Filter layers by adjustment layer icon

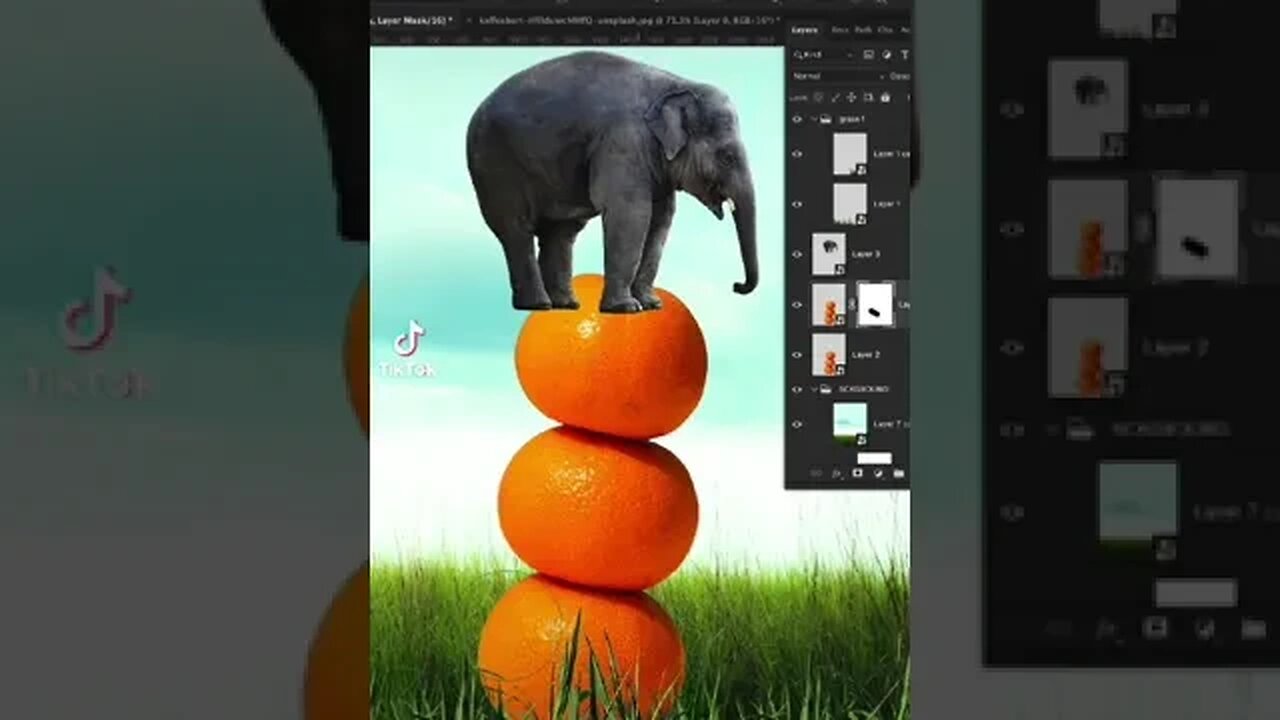coord(886,54)
